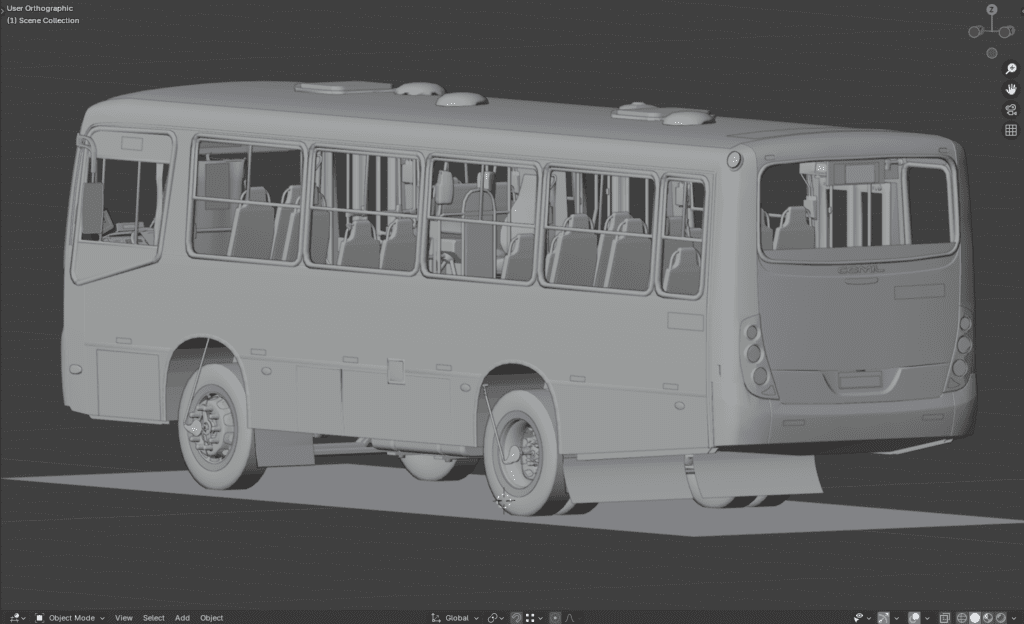Click the zoom magnifier gizmo icon
The height and width of the screenshot is (624, 1024).
tap(1011, 69)
